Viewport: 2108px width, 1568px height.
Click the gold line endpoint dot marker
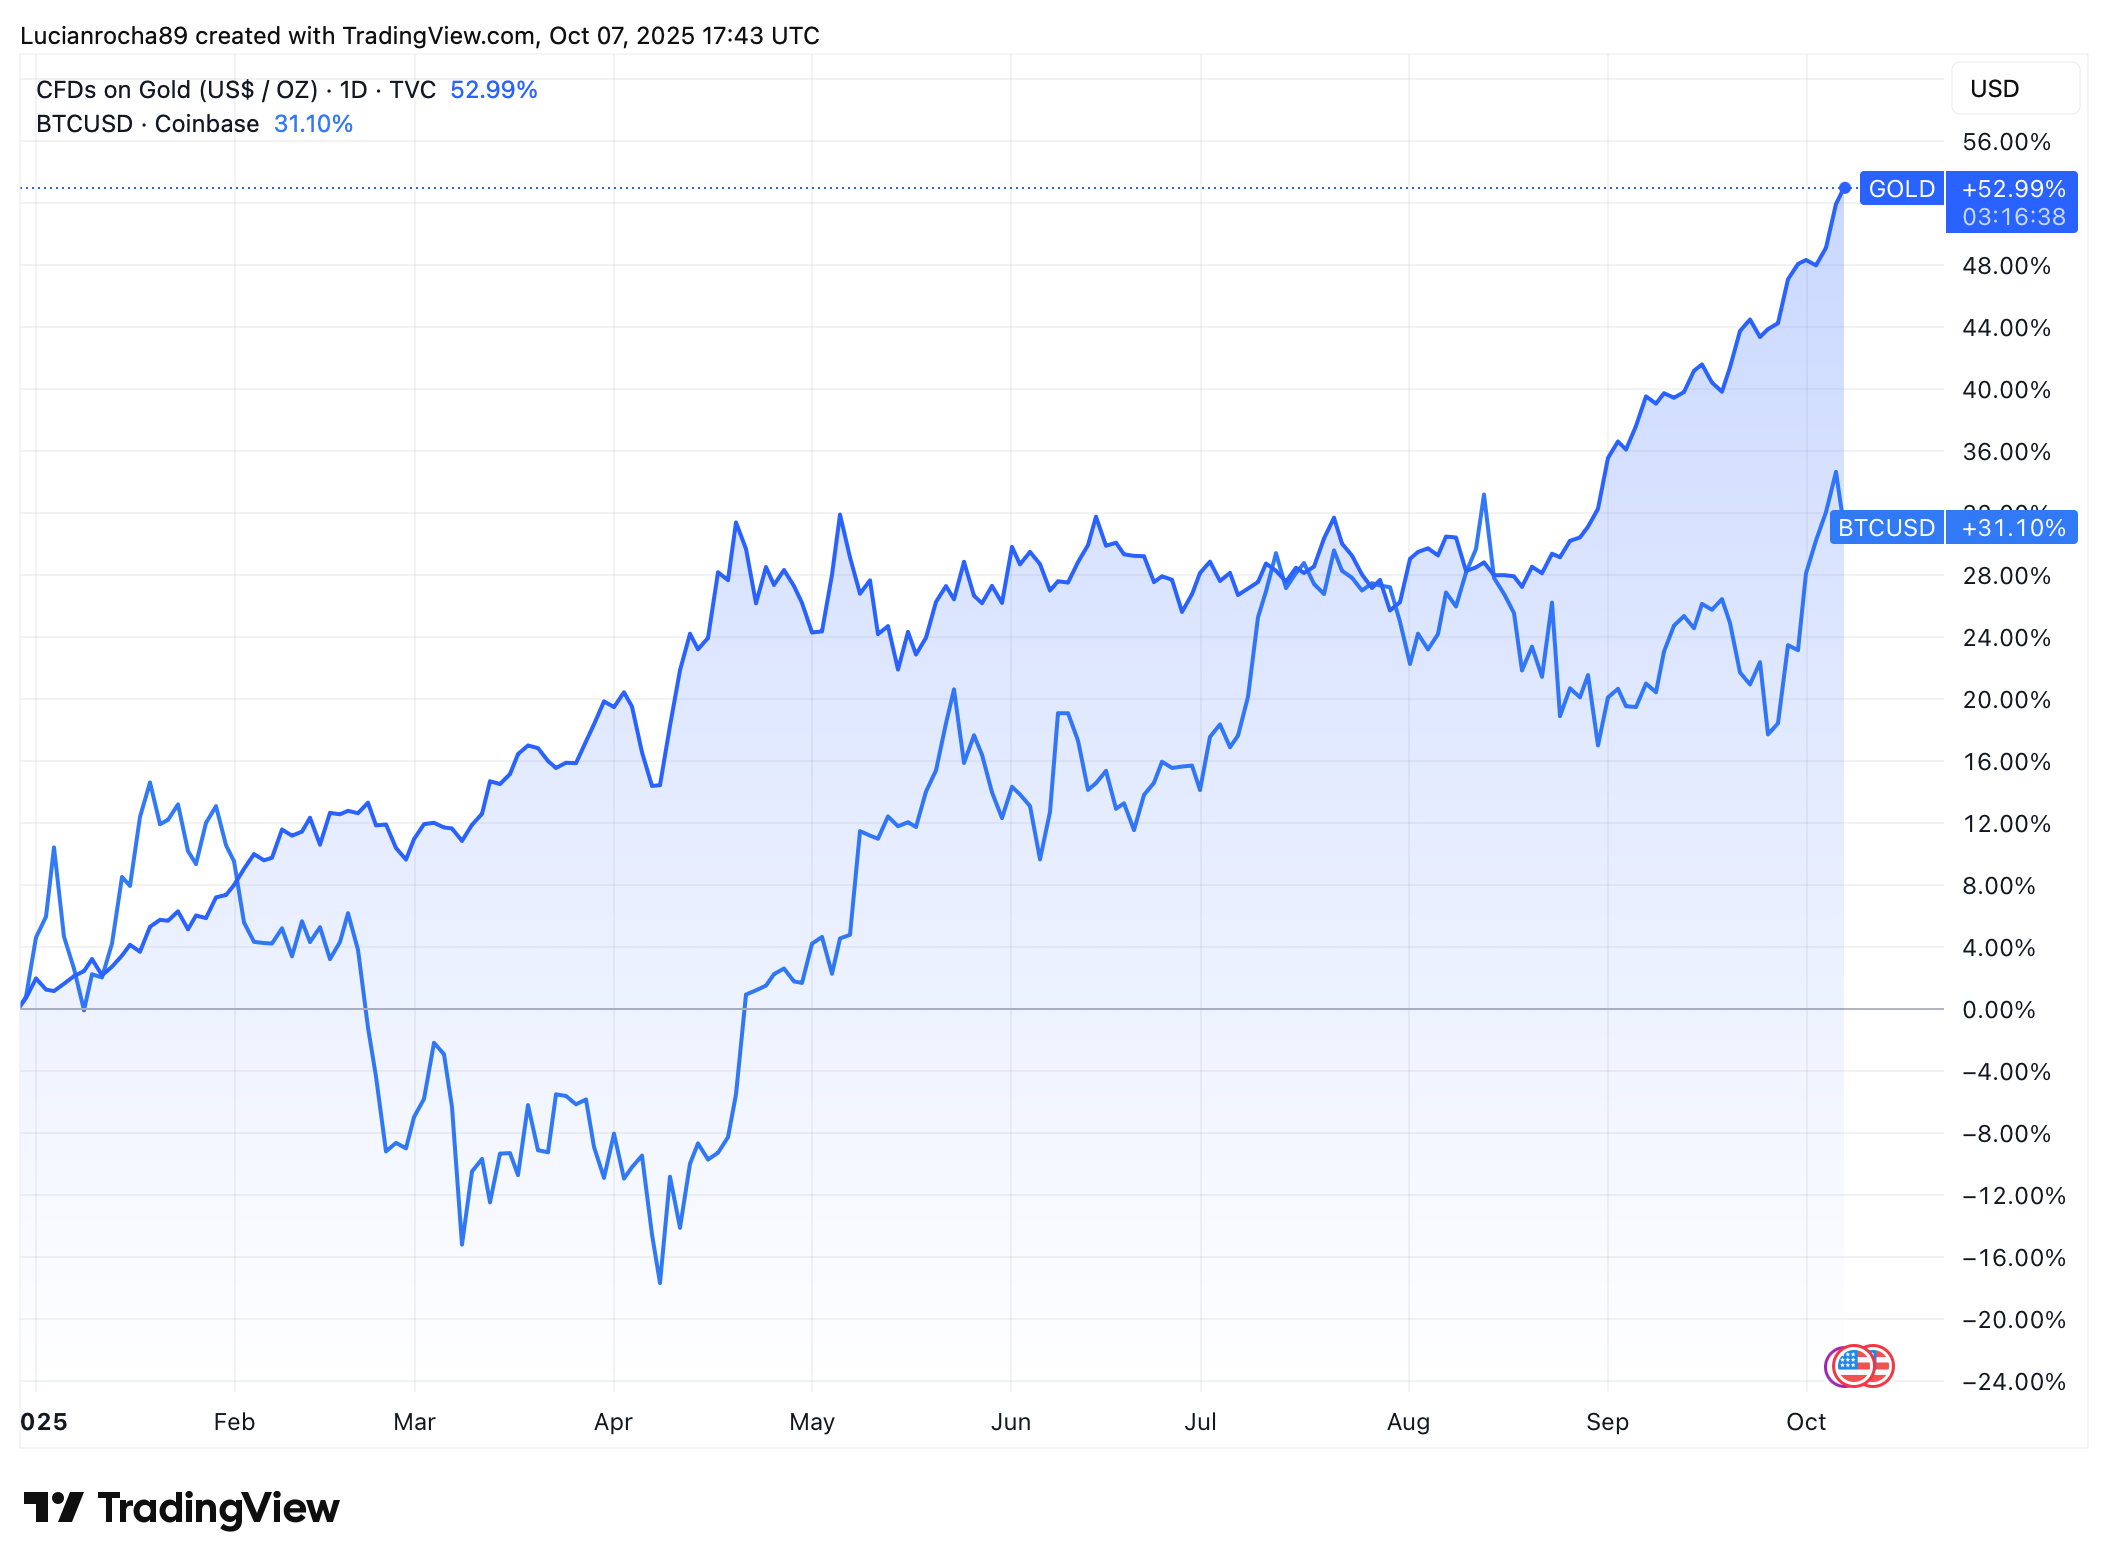point(1845,188)
